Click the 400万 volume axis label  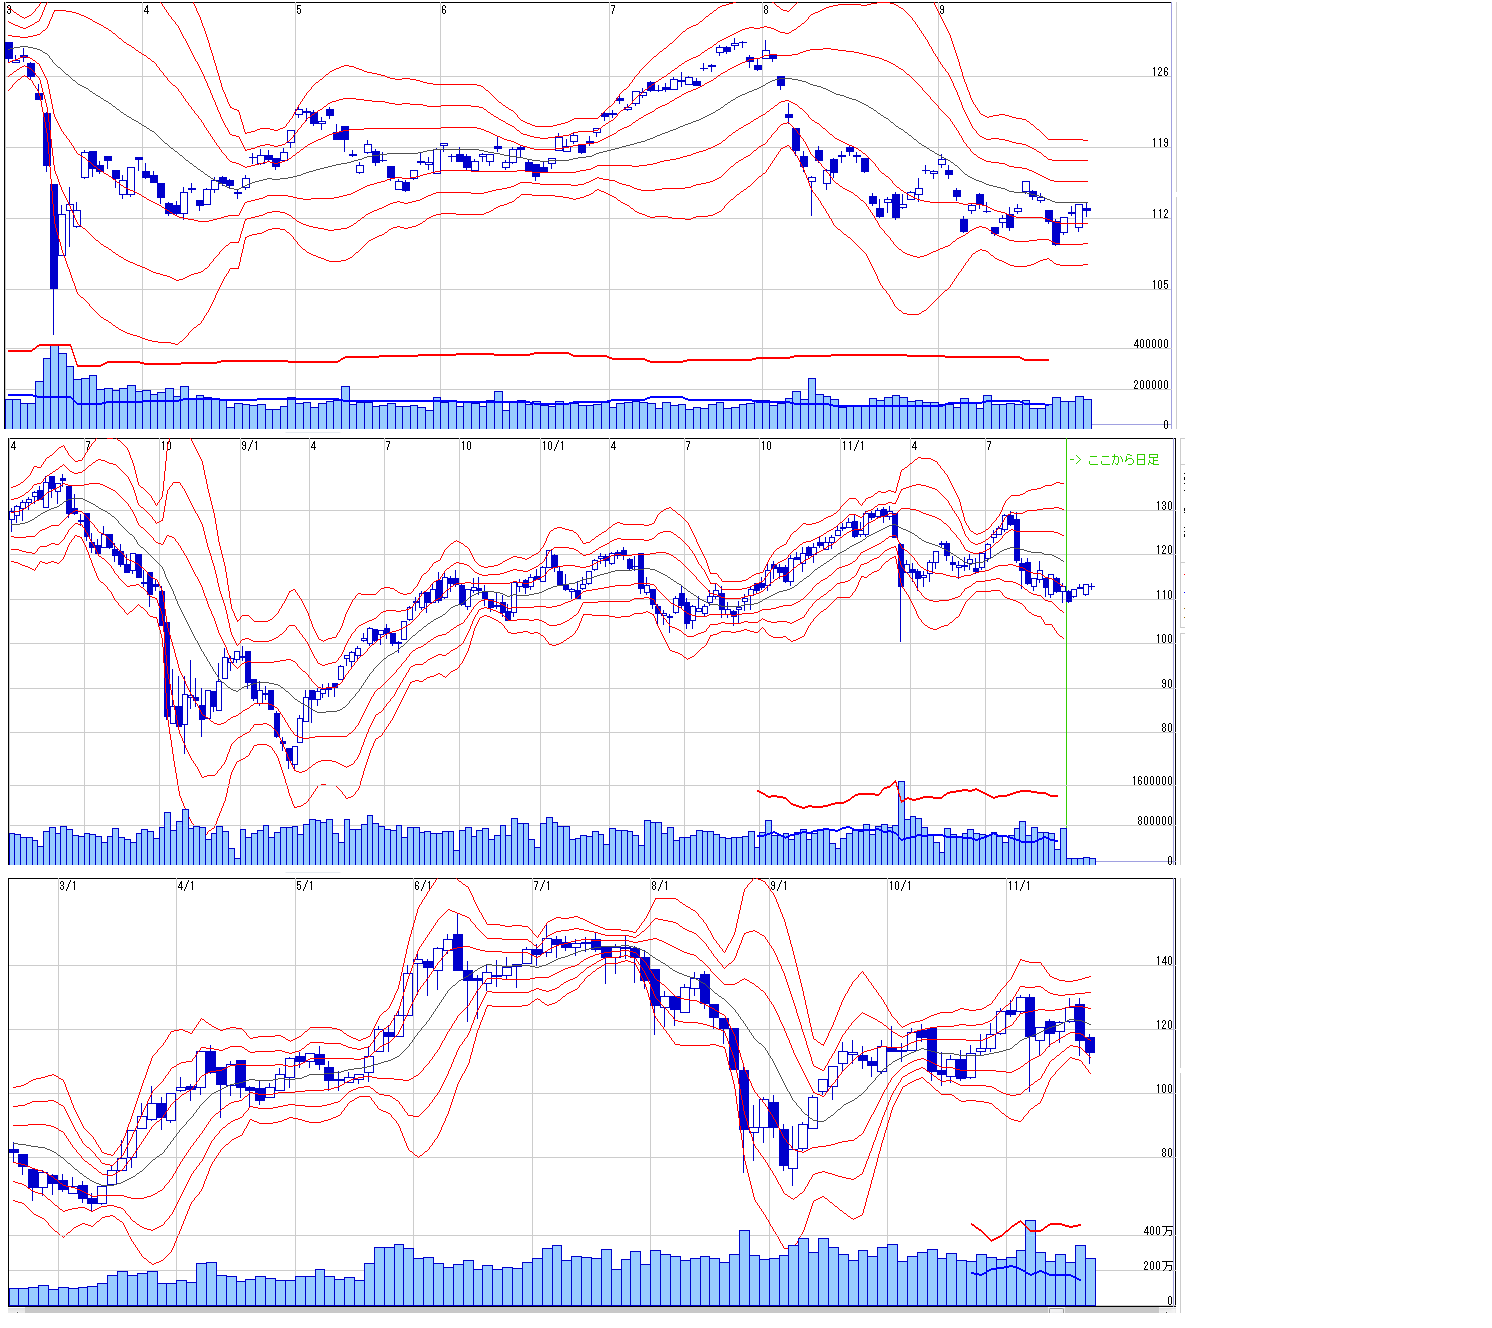point(1159,1231)
